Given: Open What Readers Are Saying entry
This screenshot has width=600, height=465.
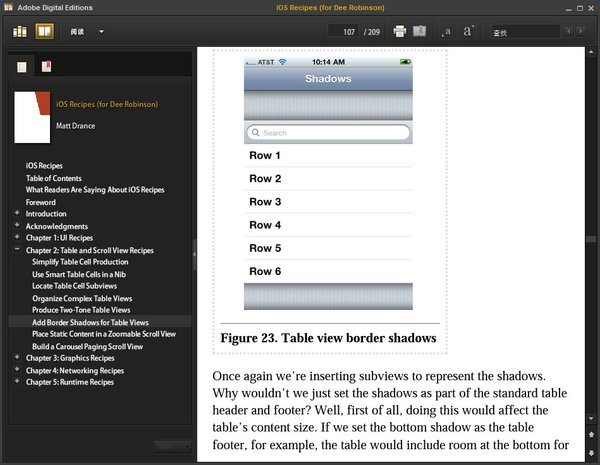Looking at the screenshot, I should 95,190.
